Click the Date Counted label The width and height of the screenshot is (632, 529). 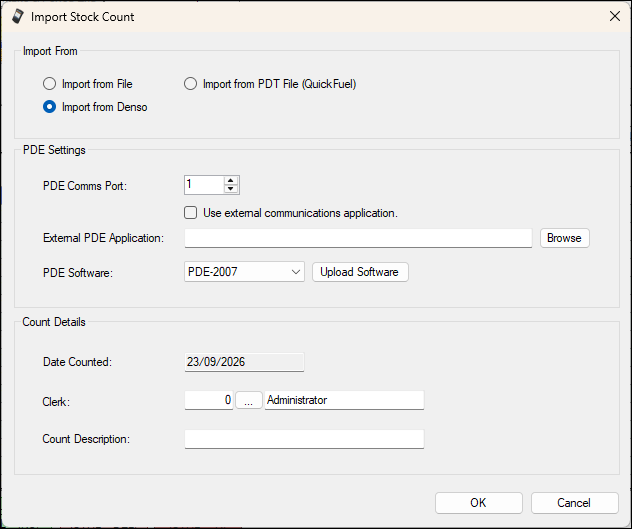click(77, 362)
